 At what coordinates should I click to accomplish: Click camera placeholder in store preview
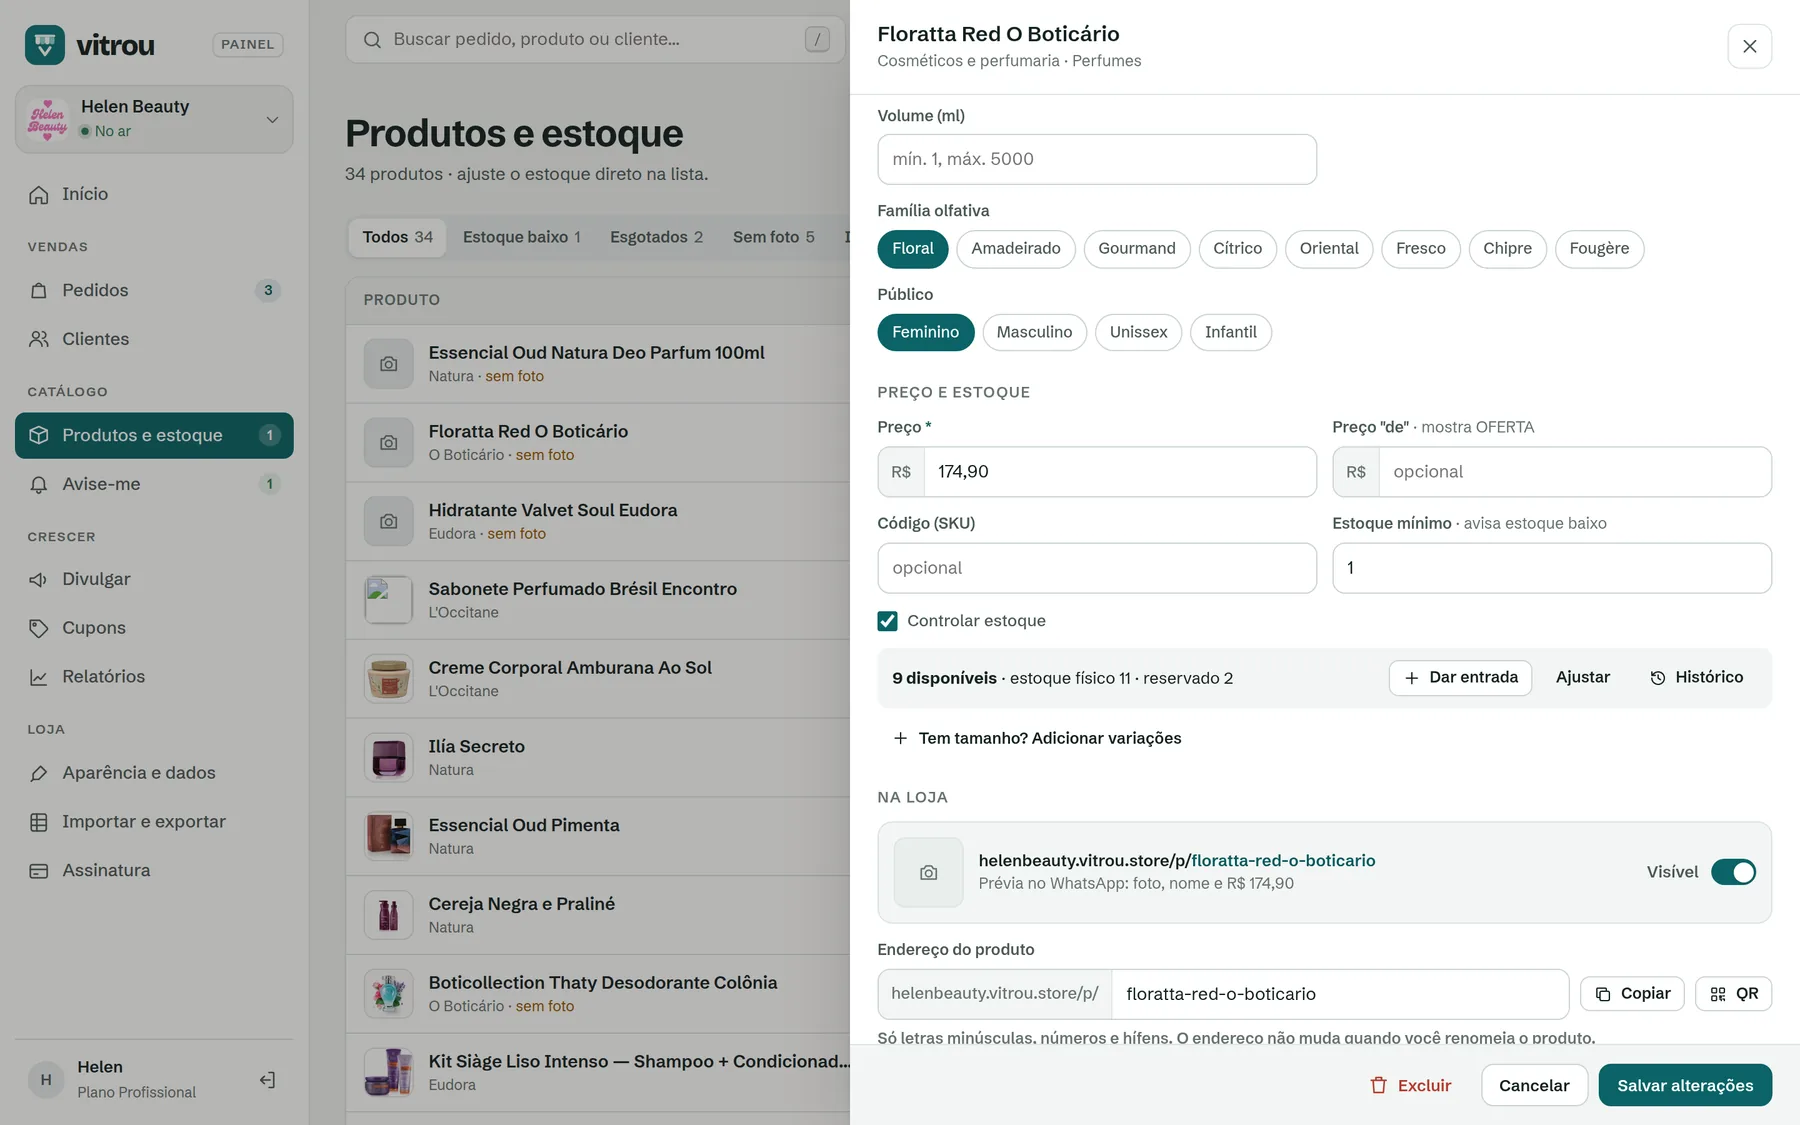(x=929, y=873)
